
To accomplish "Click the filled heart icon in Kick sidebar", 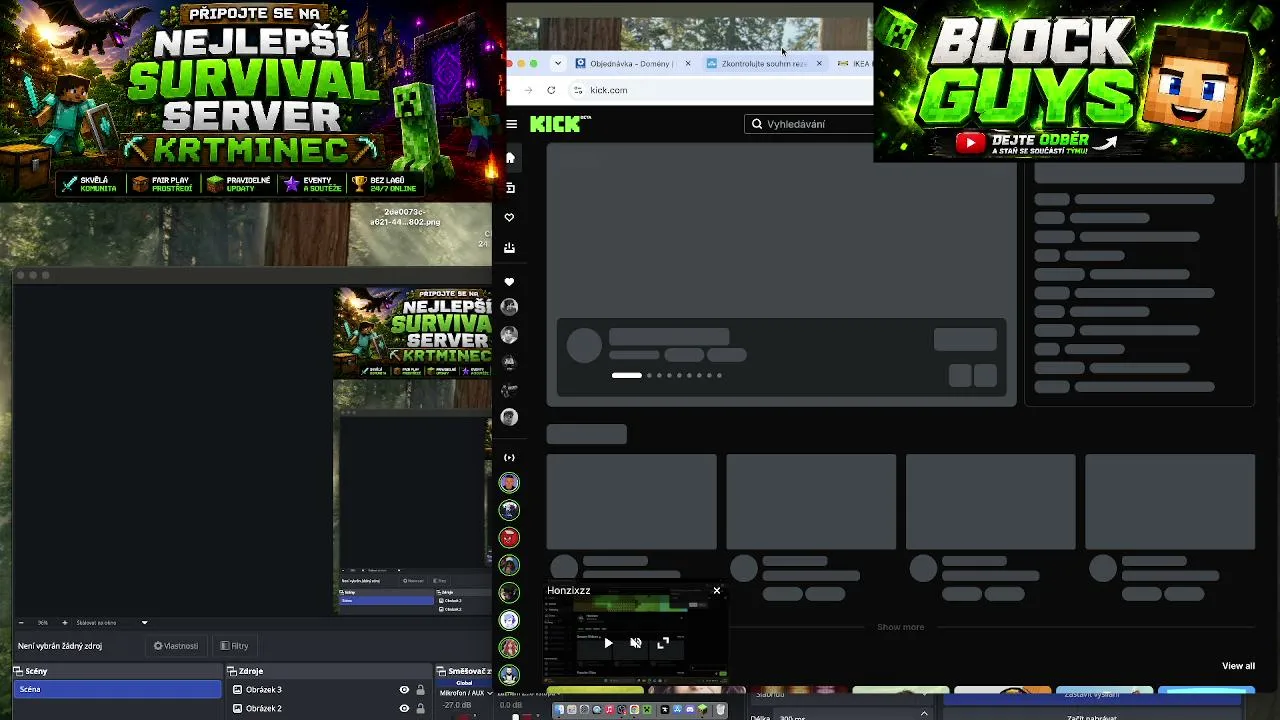I will [509, 282].
